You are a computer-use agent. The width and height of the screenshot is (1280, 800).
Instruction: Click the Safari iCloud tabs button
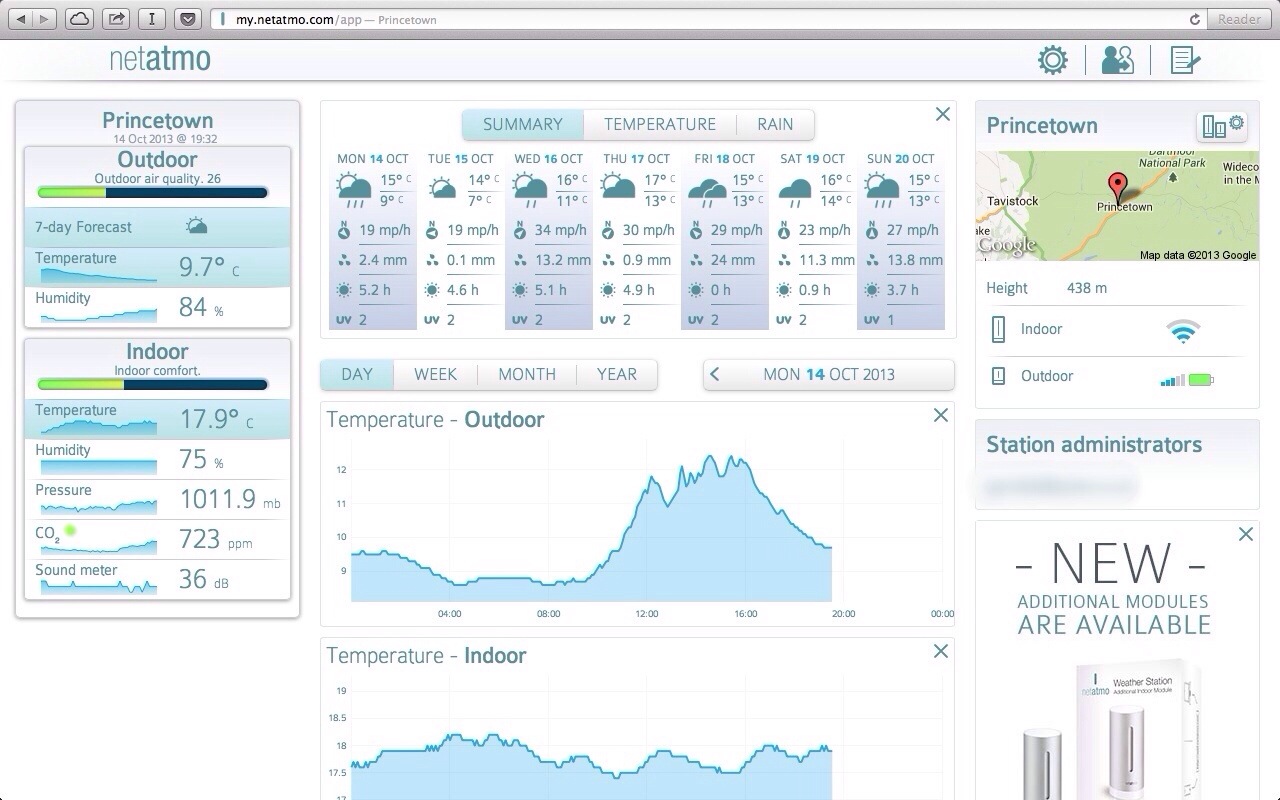click(x=79, y=19)
